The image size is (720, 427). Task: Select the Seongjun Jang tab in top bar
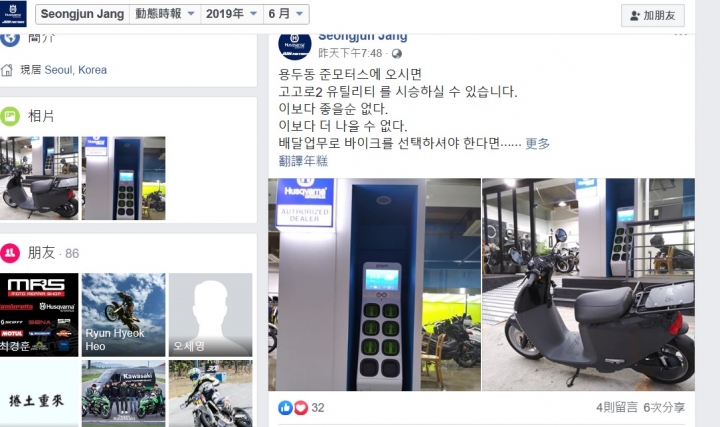pyautogui.click(x=82, y=14)
